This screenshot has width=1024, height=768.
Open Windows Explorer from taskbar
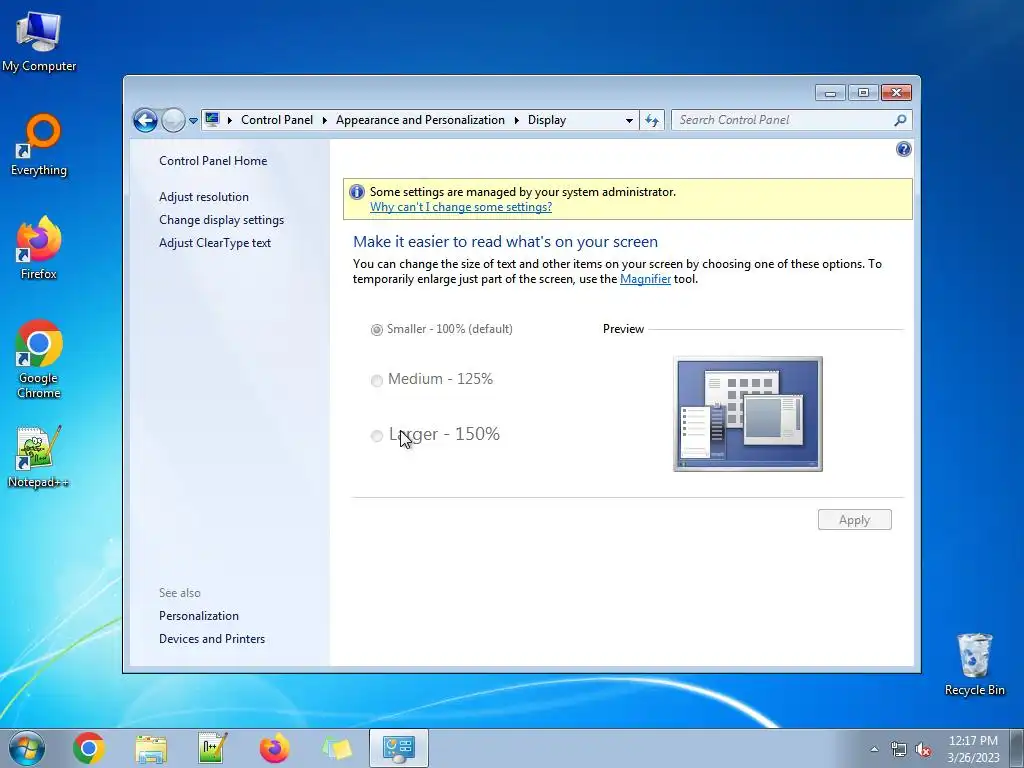click(151, 748)
